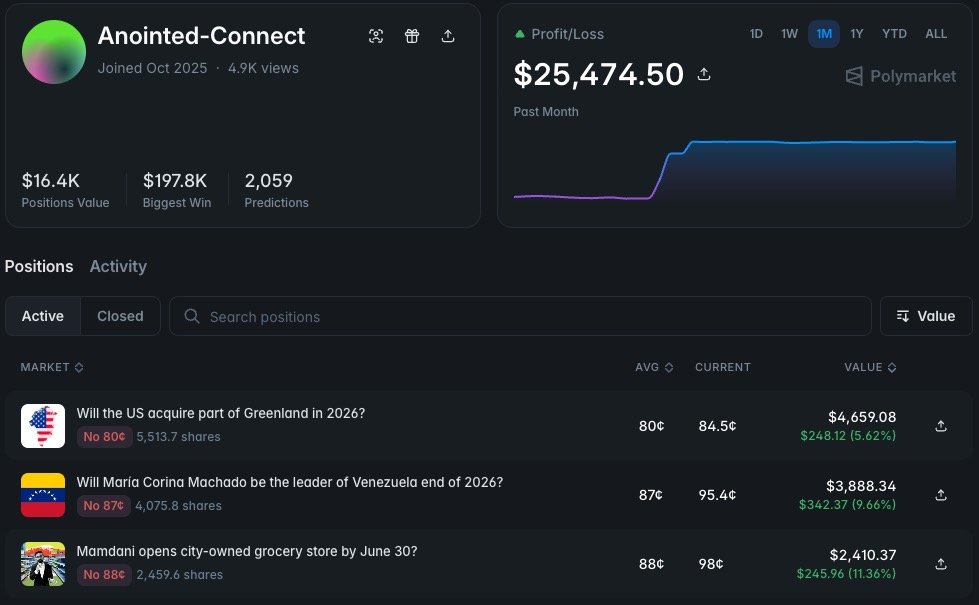Click the gift icon in the profile header
Image resolution: width=979 pixels, height=605 pixels.
click(x=412, y=36)
